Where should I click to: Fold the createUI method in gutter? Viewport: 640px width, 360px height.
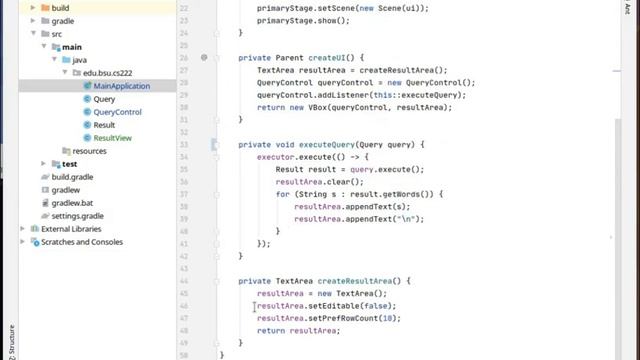(x=217, y=58)
